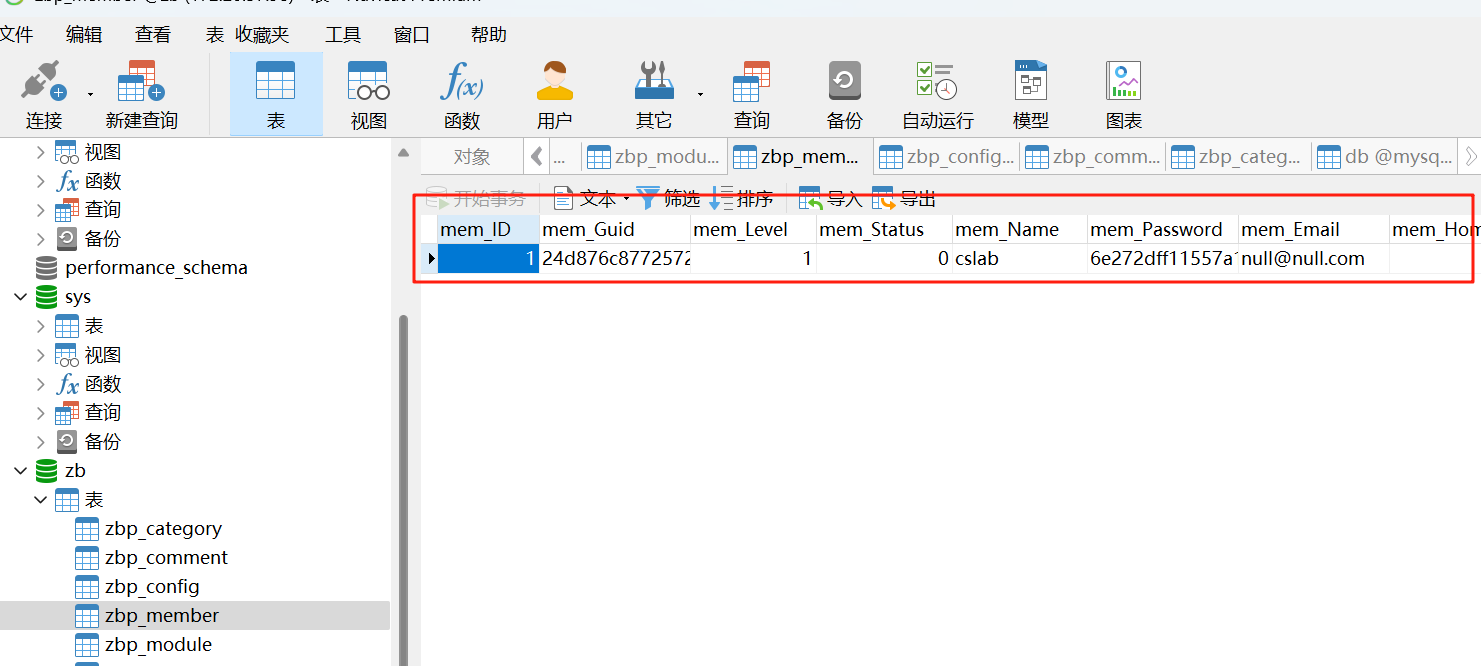Open the 文件 menu
Viewport: 1481px width, 666px height.
click(x=16, y=35)
